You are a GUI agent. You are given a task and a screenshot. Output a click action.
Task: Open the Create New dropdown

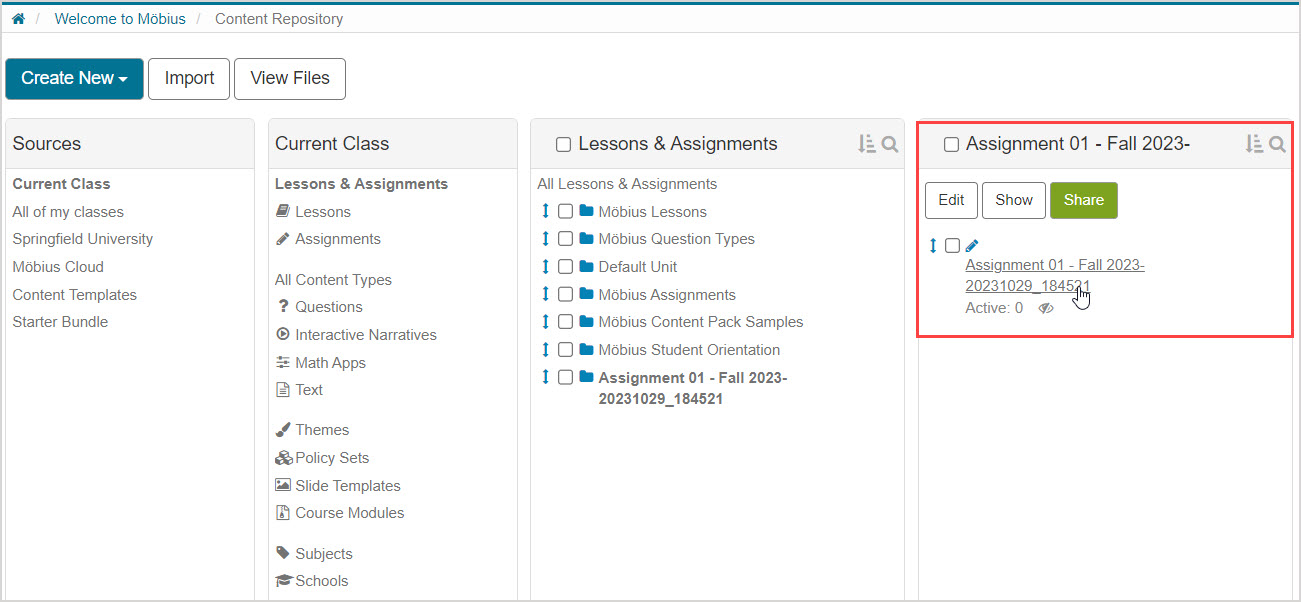(74, 79)
